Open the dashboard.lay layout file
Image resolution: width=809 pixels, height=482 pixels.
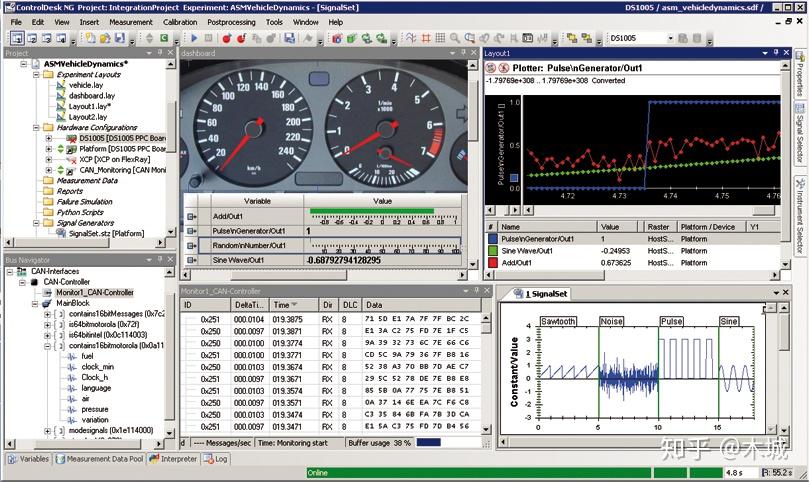[x=91, y=96]
